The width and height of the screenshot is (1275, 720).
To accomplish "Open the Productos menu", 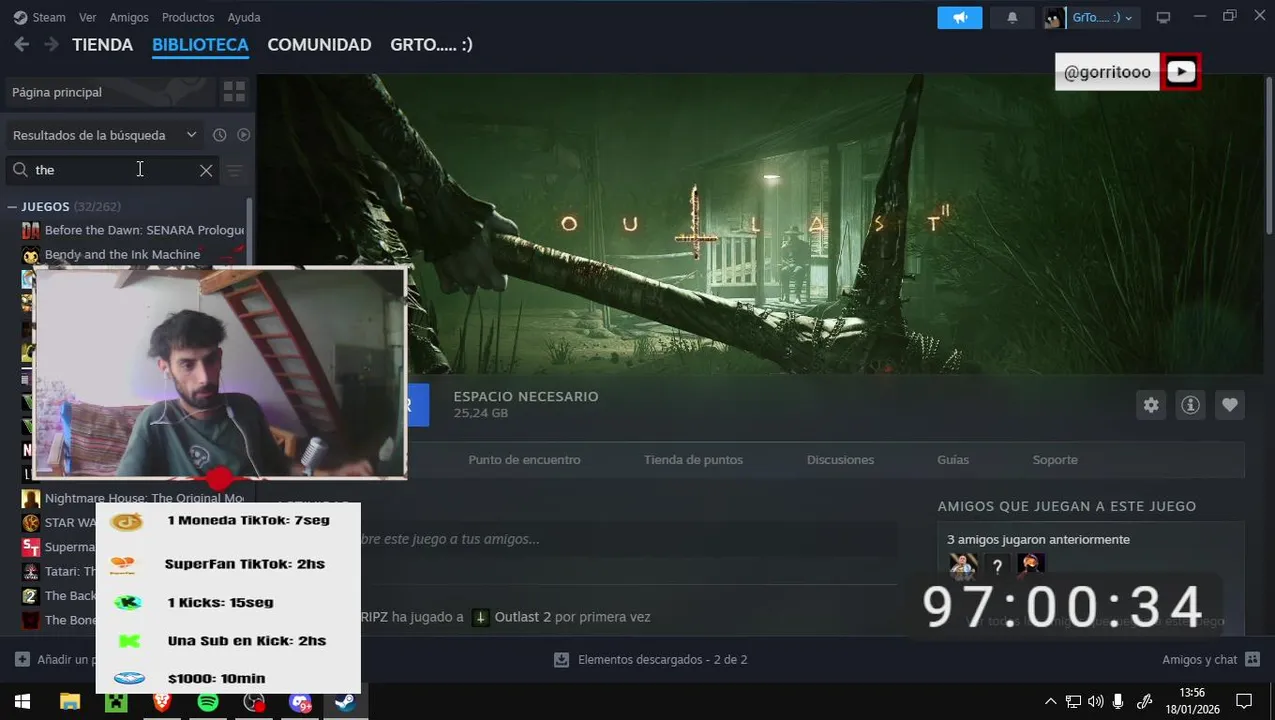I will [x=188, y=17].
